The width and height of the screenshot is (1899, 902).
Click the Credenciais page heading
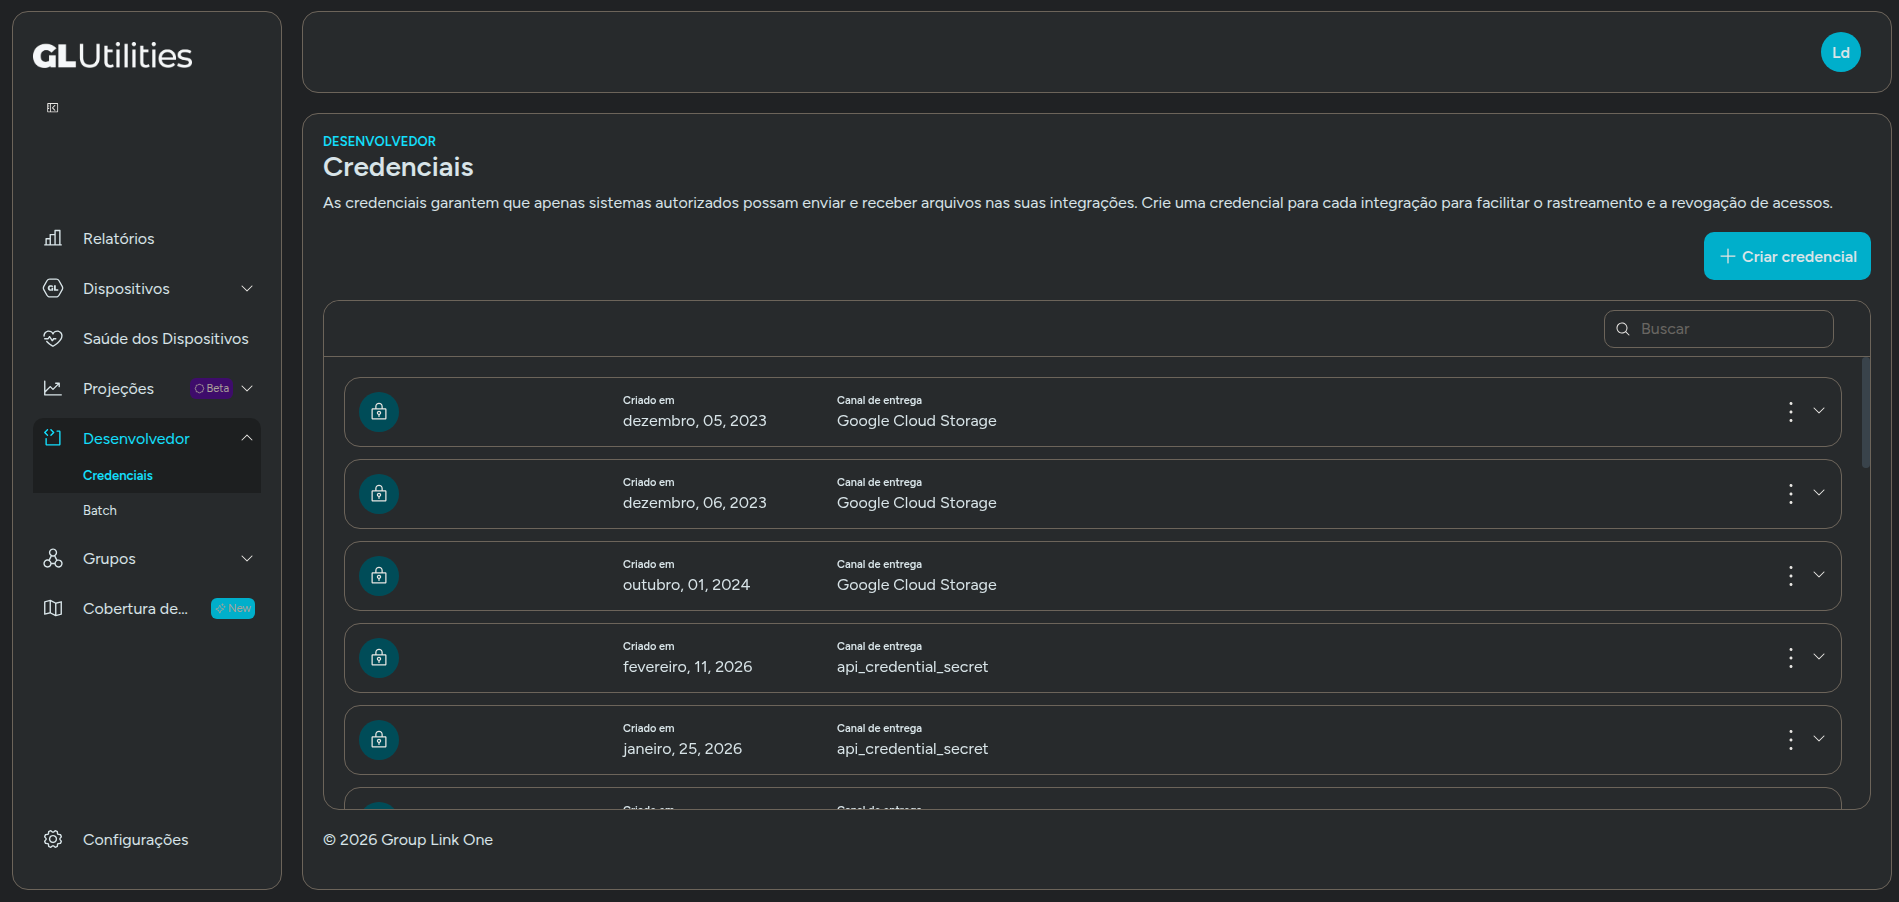tap(398, 167)
